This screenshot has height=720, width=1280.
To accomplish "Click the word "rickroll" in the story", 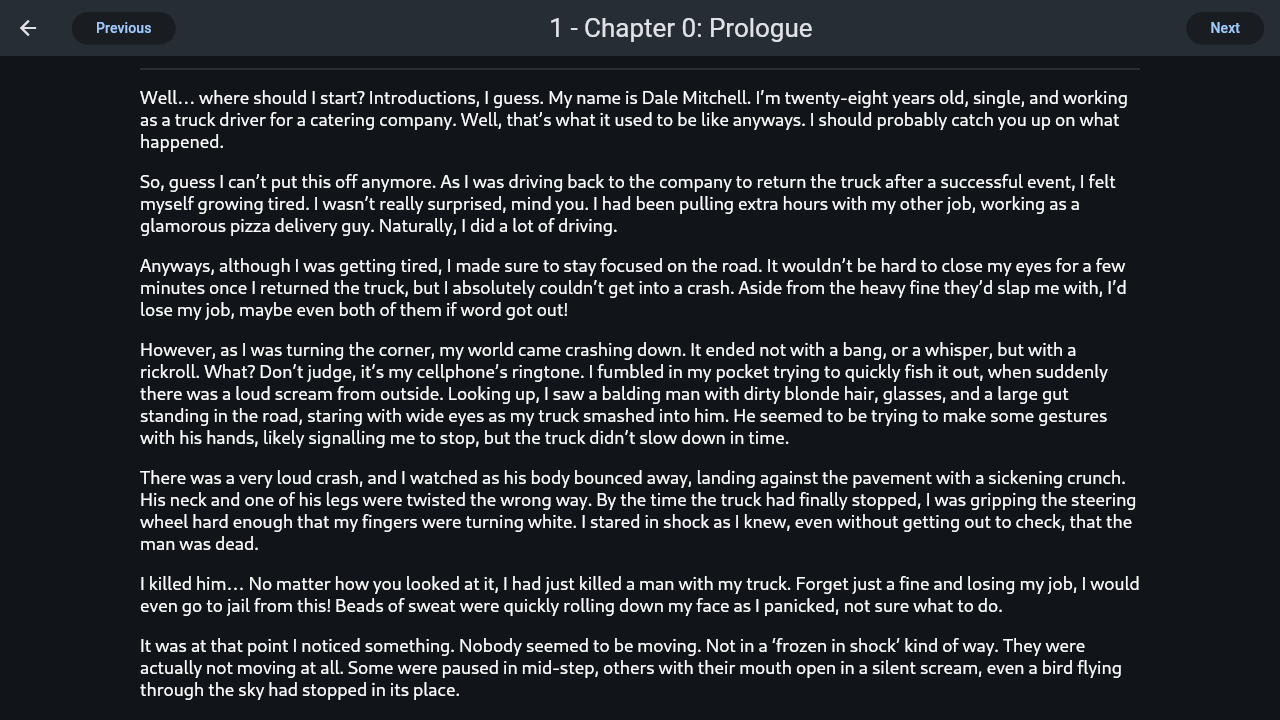I will click(x=167, y=372).
